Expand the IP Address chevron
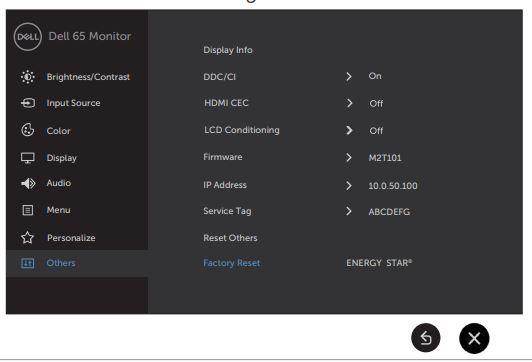 pyautogui.click(x=349, y=186)
